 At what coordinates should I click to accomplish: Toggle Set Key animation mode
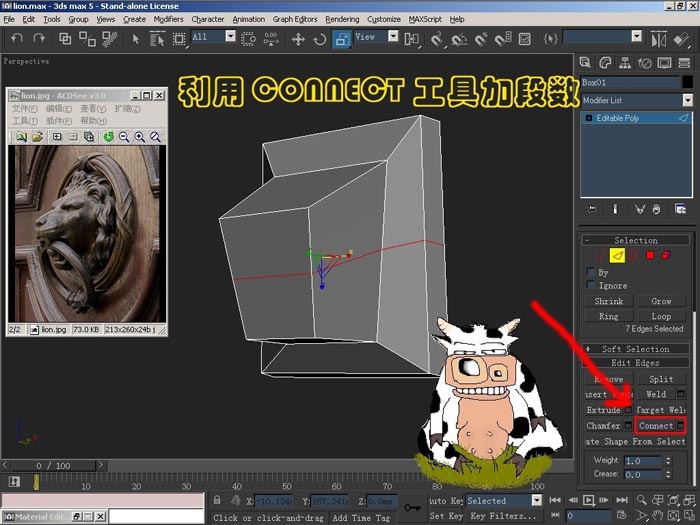tap(446, 516)
